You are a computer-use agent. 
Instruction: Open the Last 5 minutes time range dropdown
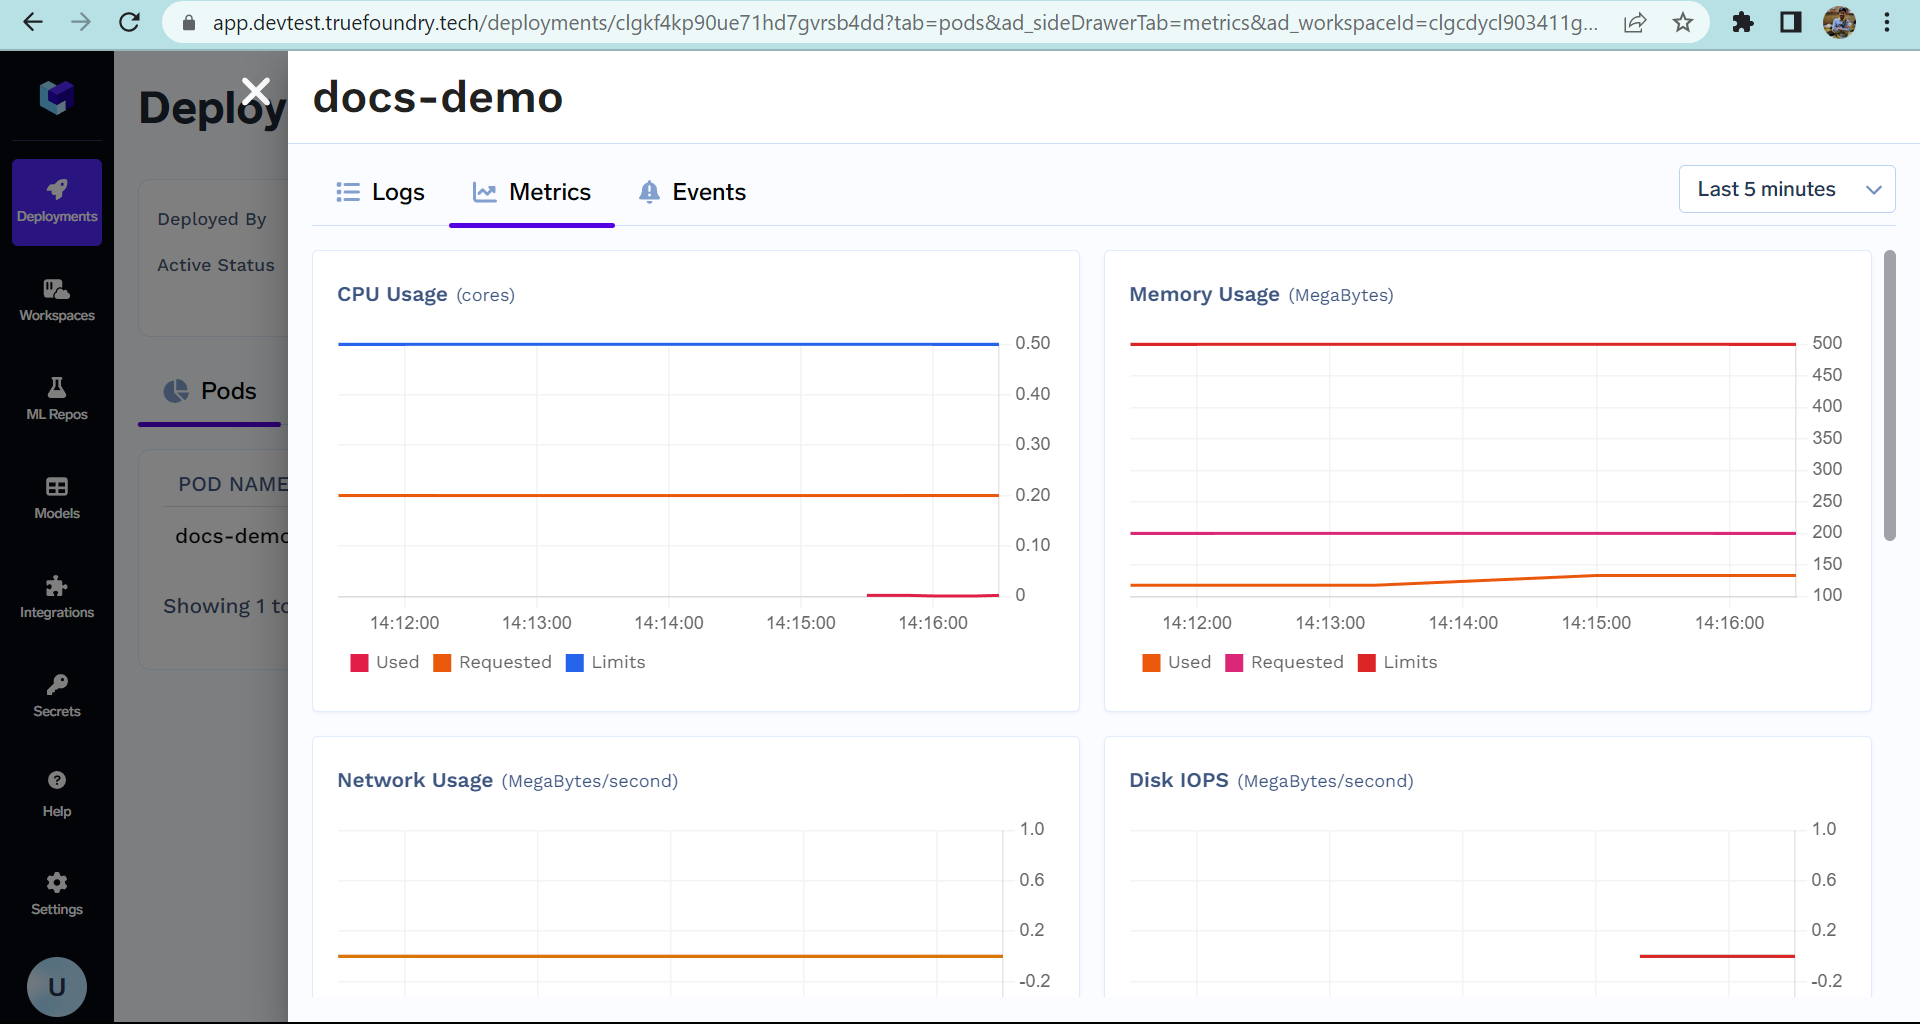[x=1787, y=189]
